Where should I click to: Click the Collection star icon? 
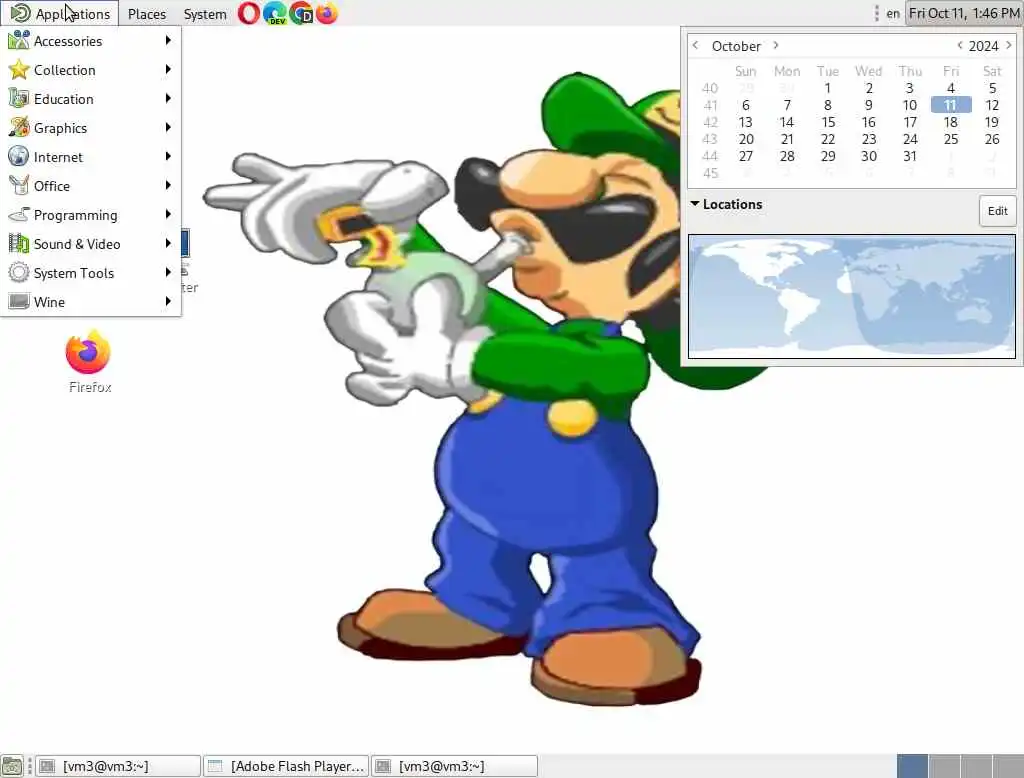tap(19, 69)
